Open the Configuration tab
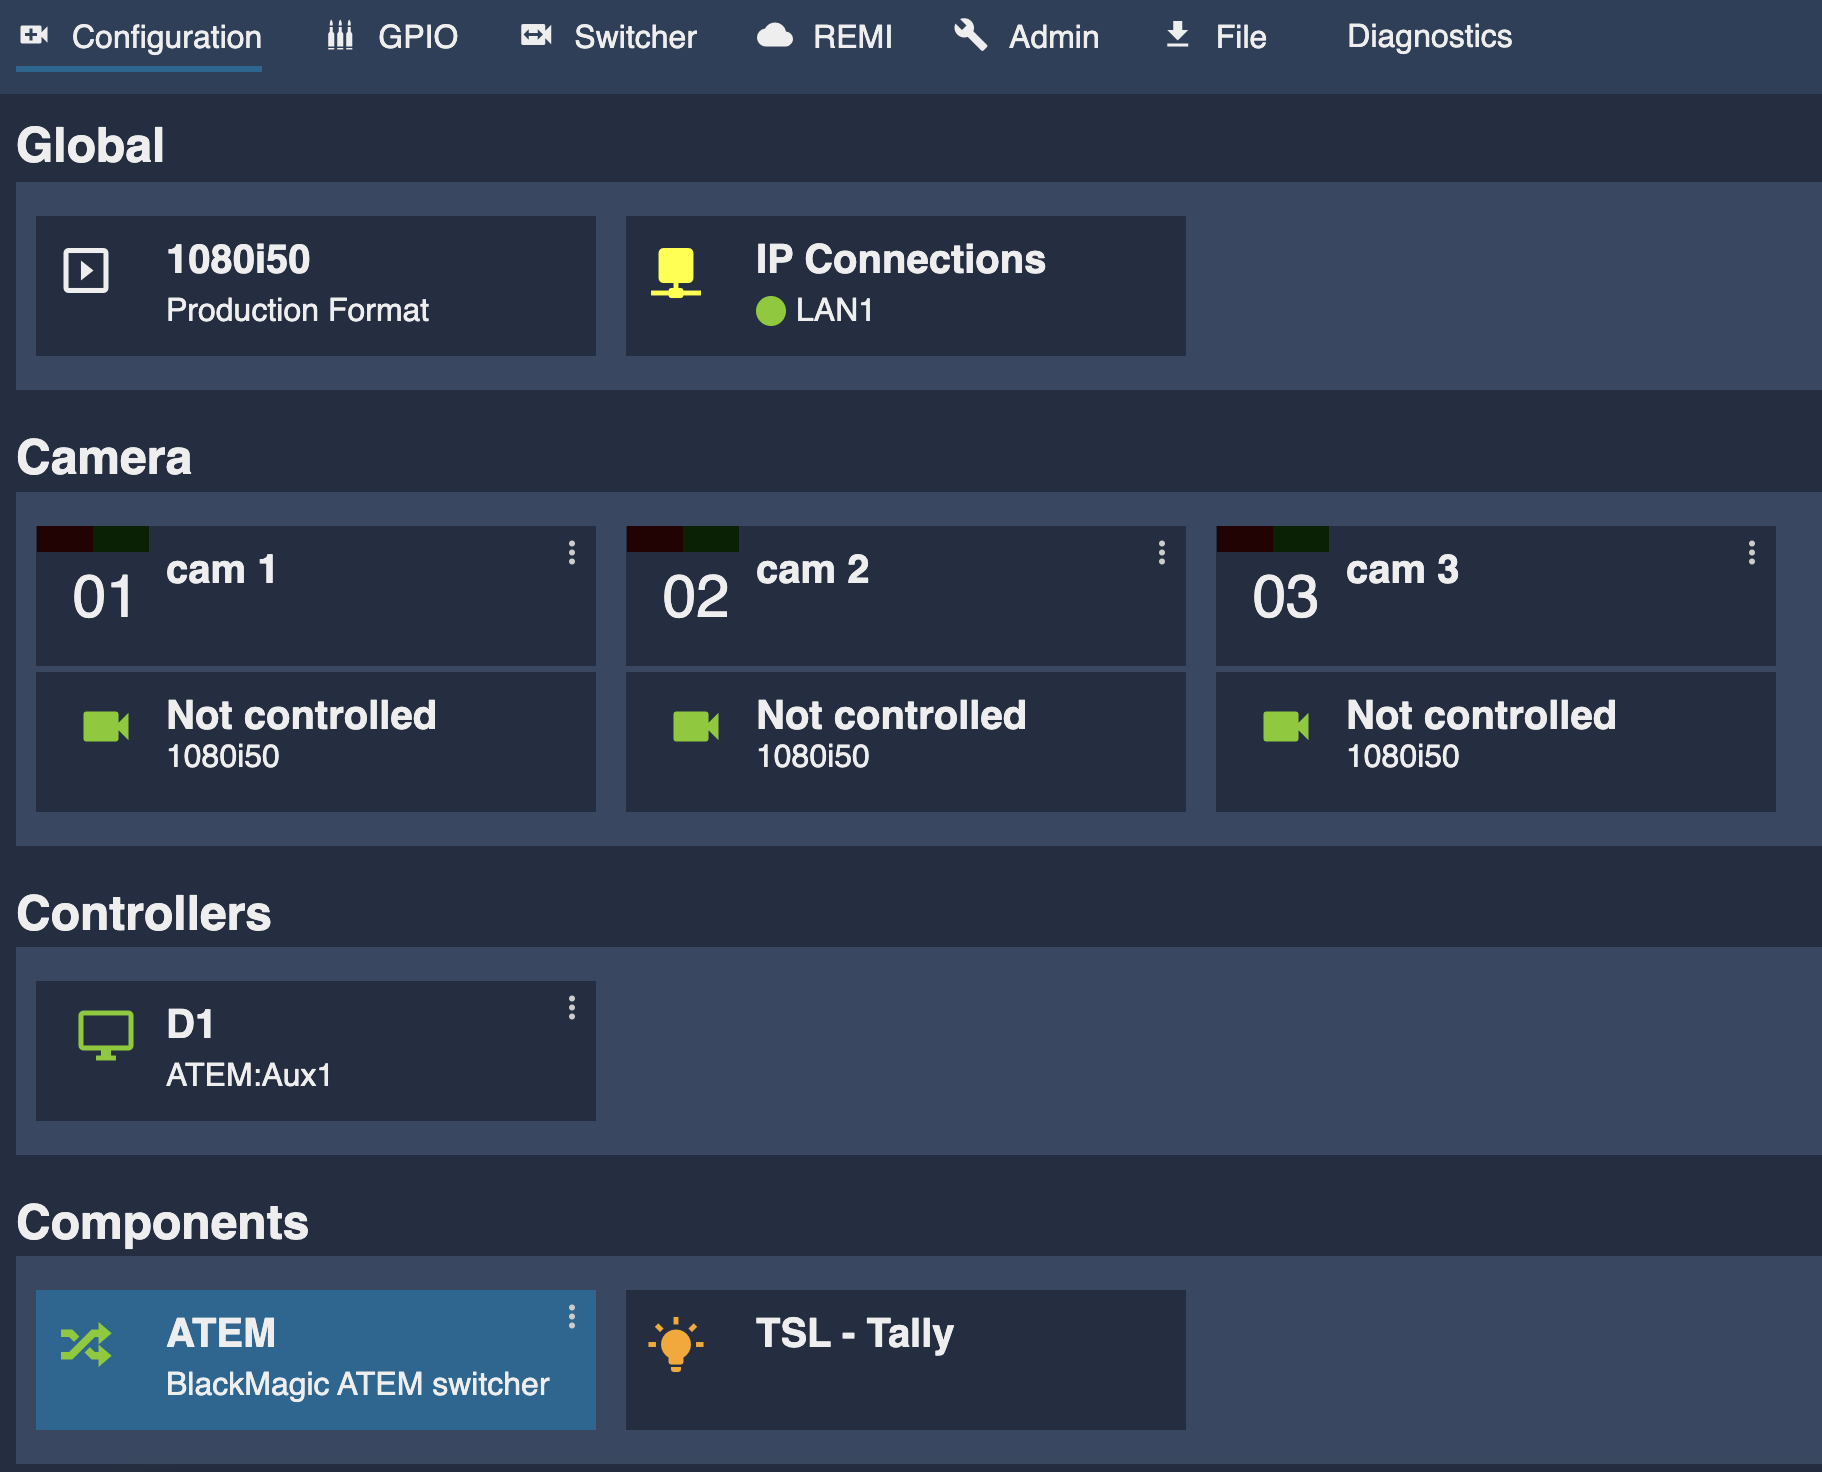The width and height of the screenshot is (1822, 1472). coord(140,37)
